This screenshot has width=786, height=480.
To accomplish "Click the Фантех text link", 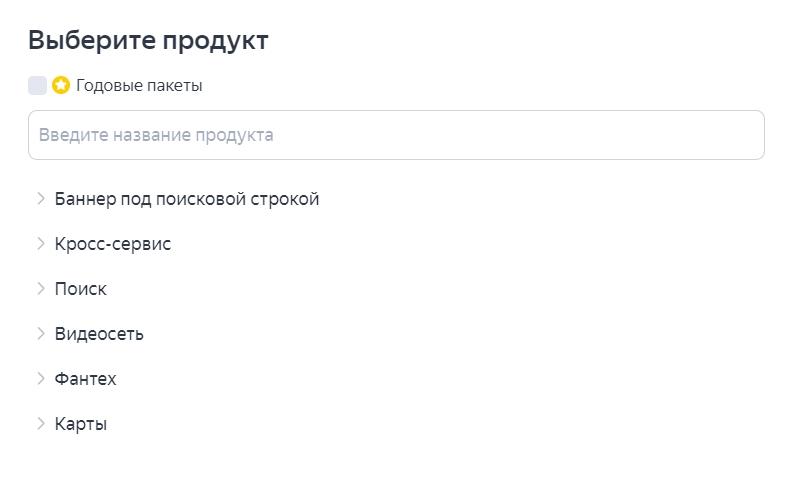I will (86, 379).
